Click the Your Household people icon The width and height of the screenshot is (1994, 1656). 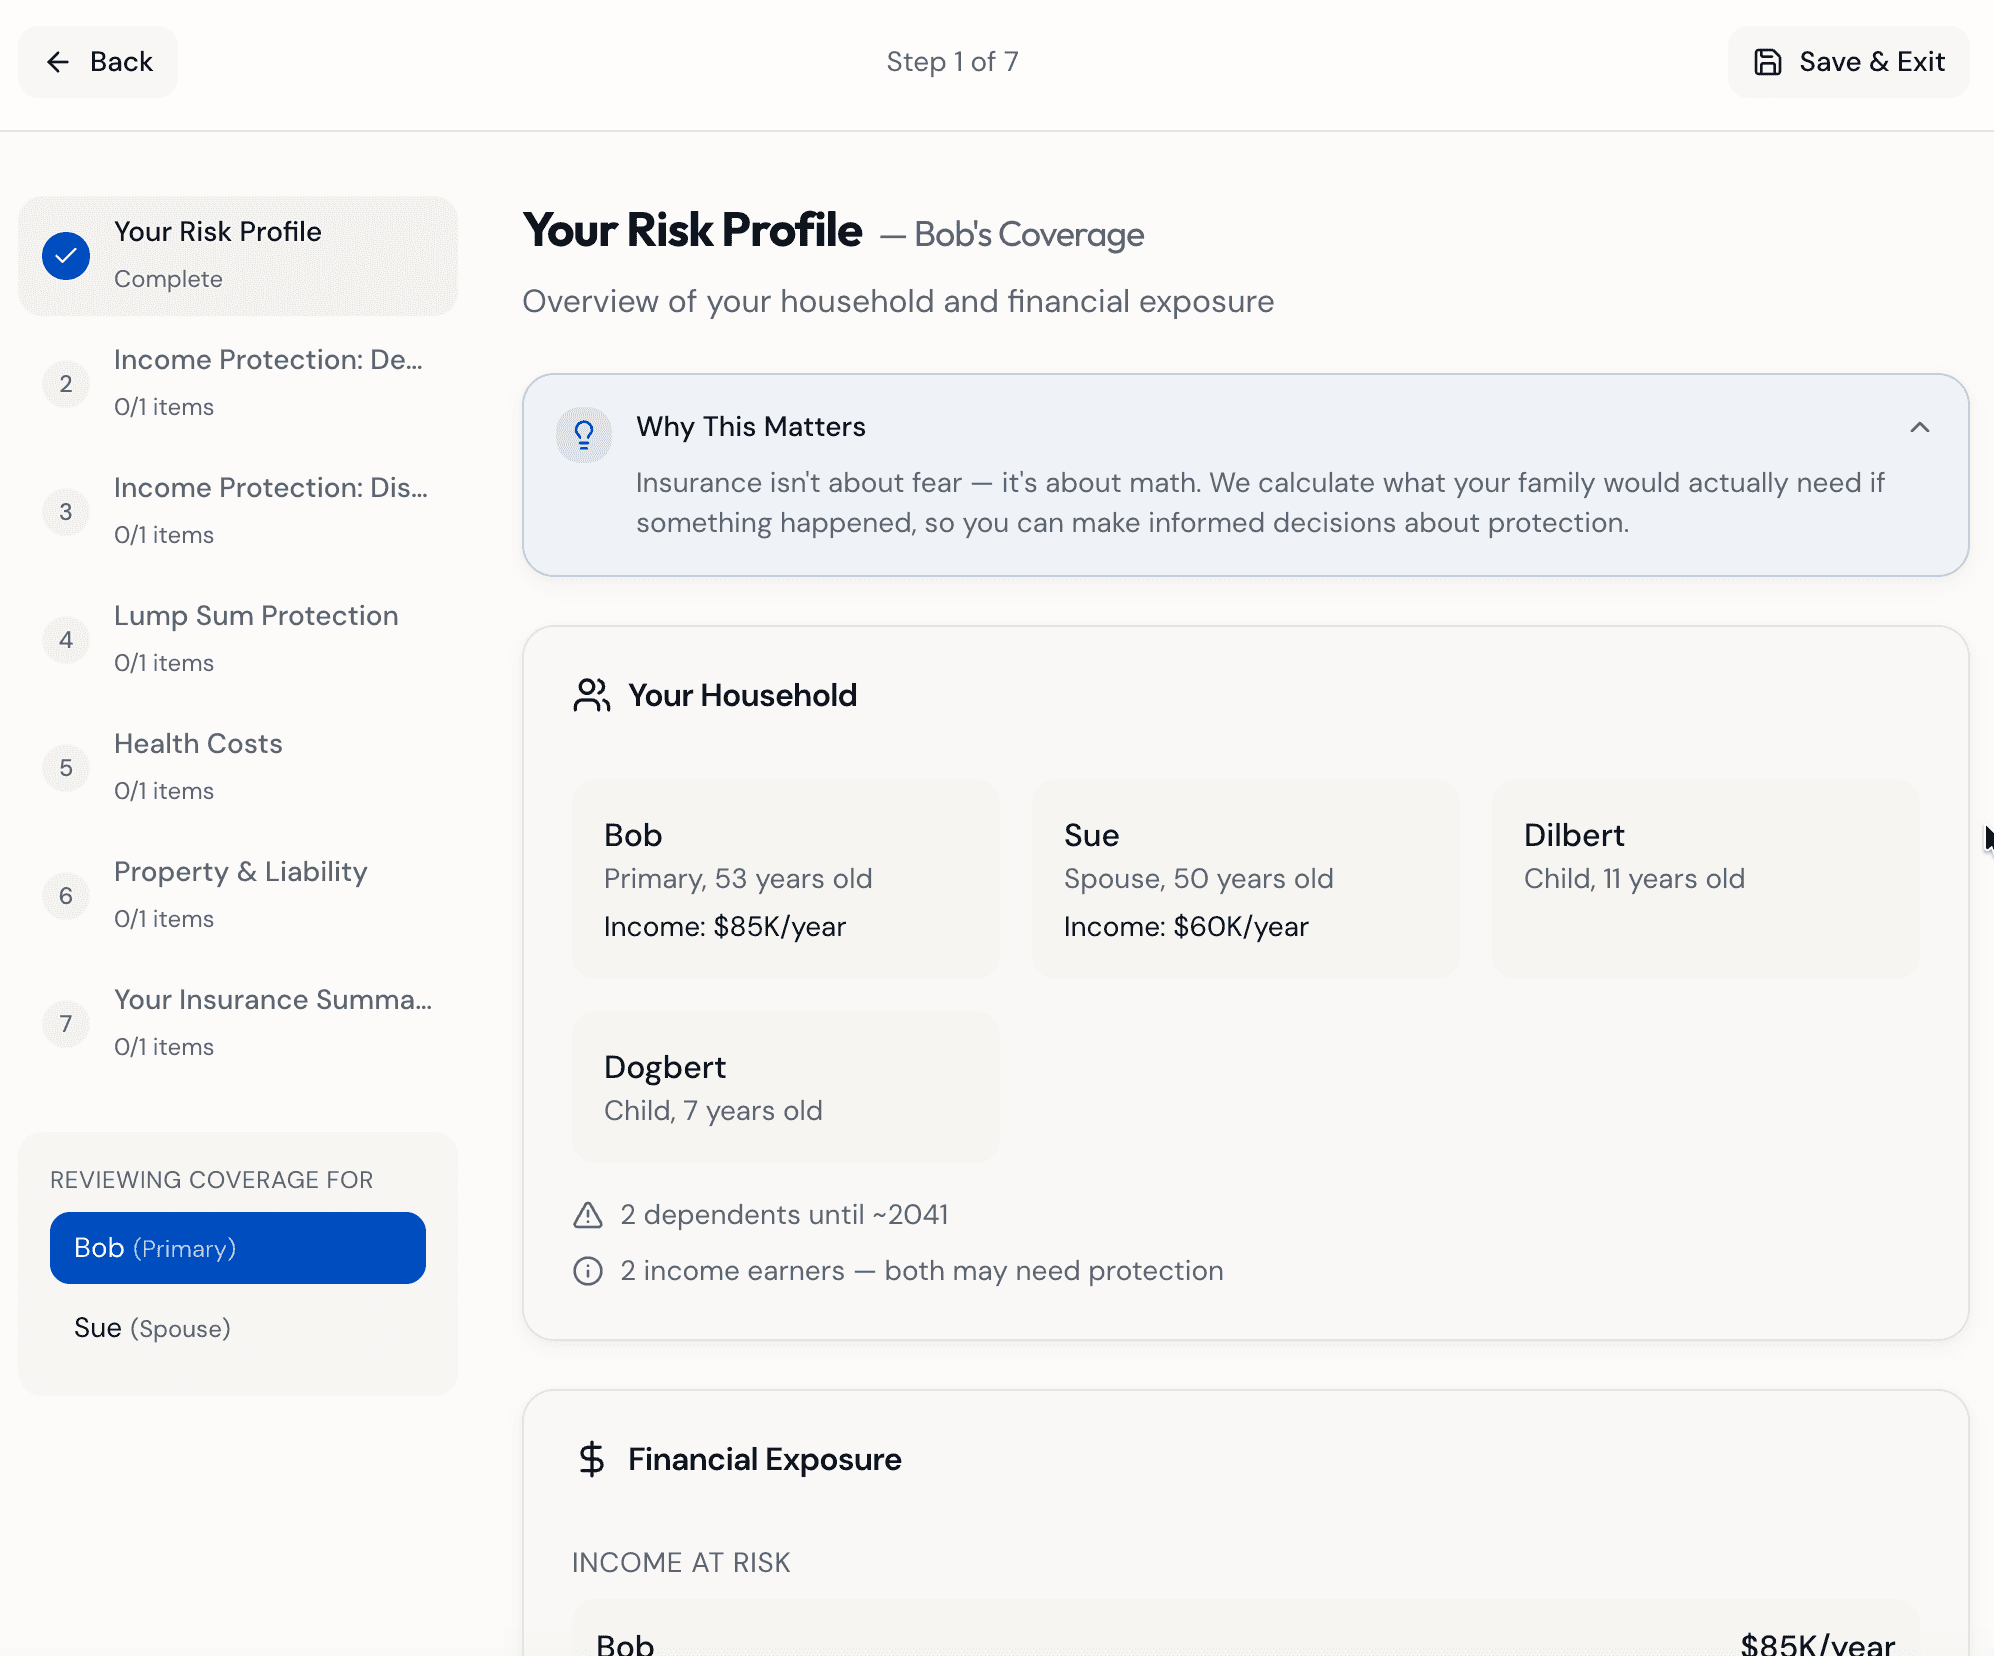pos(591,695)
